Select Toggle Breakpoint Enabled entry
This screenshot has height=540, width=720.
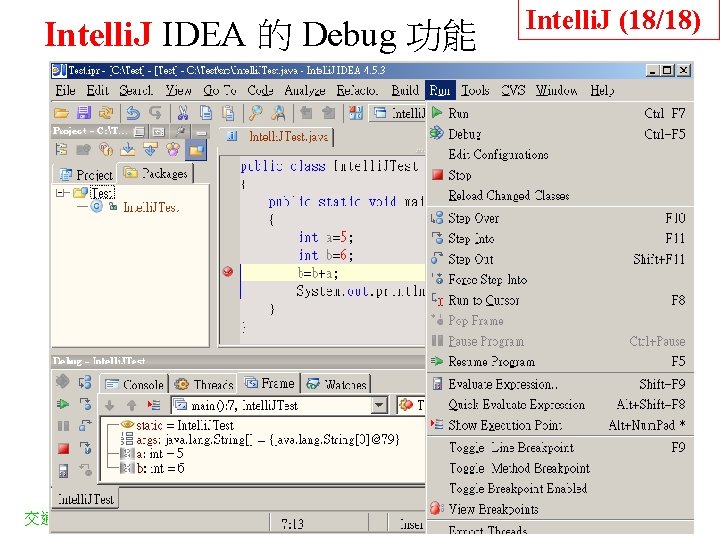click(559, 489)
